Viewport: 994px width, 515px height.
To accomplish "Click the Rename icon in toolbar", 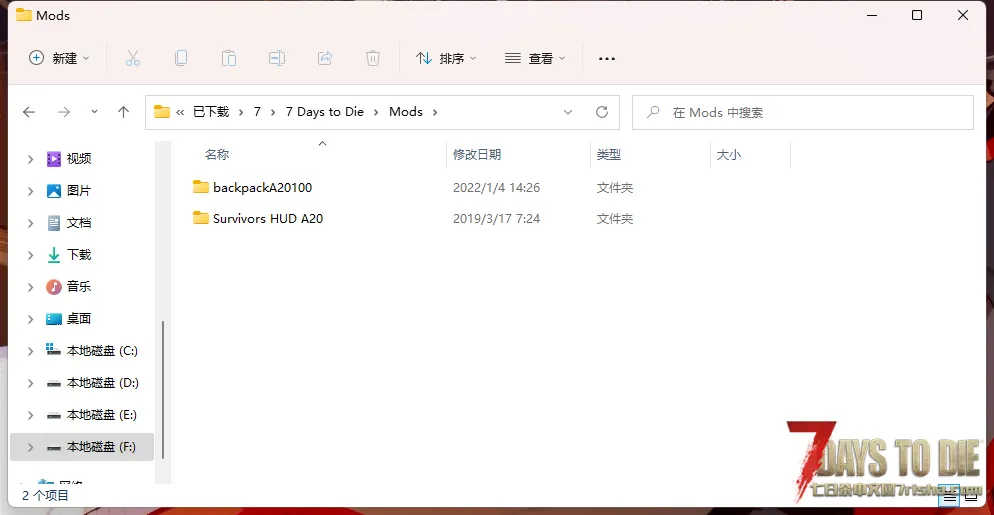I will [x=277, y=58].
